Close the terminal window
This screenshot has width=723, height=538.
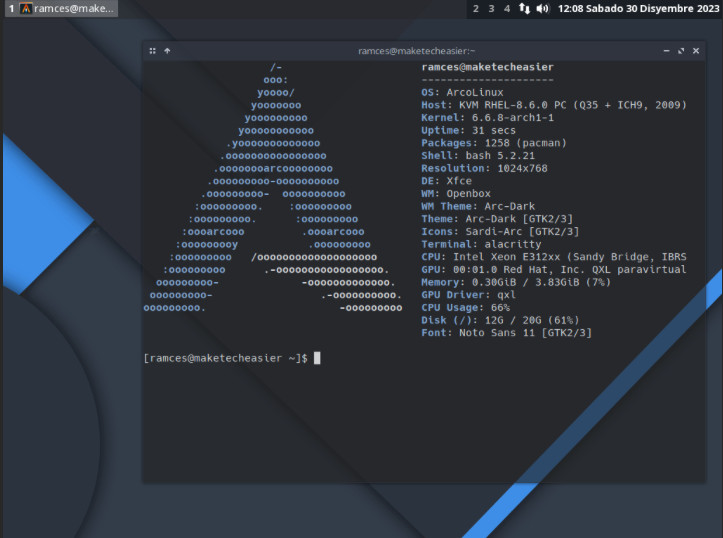696,51
